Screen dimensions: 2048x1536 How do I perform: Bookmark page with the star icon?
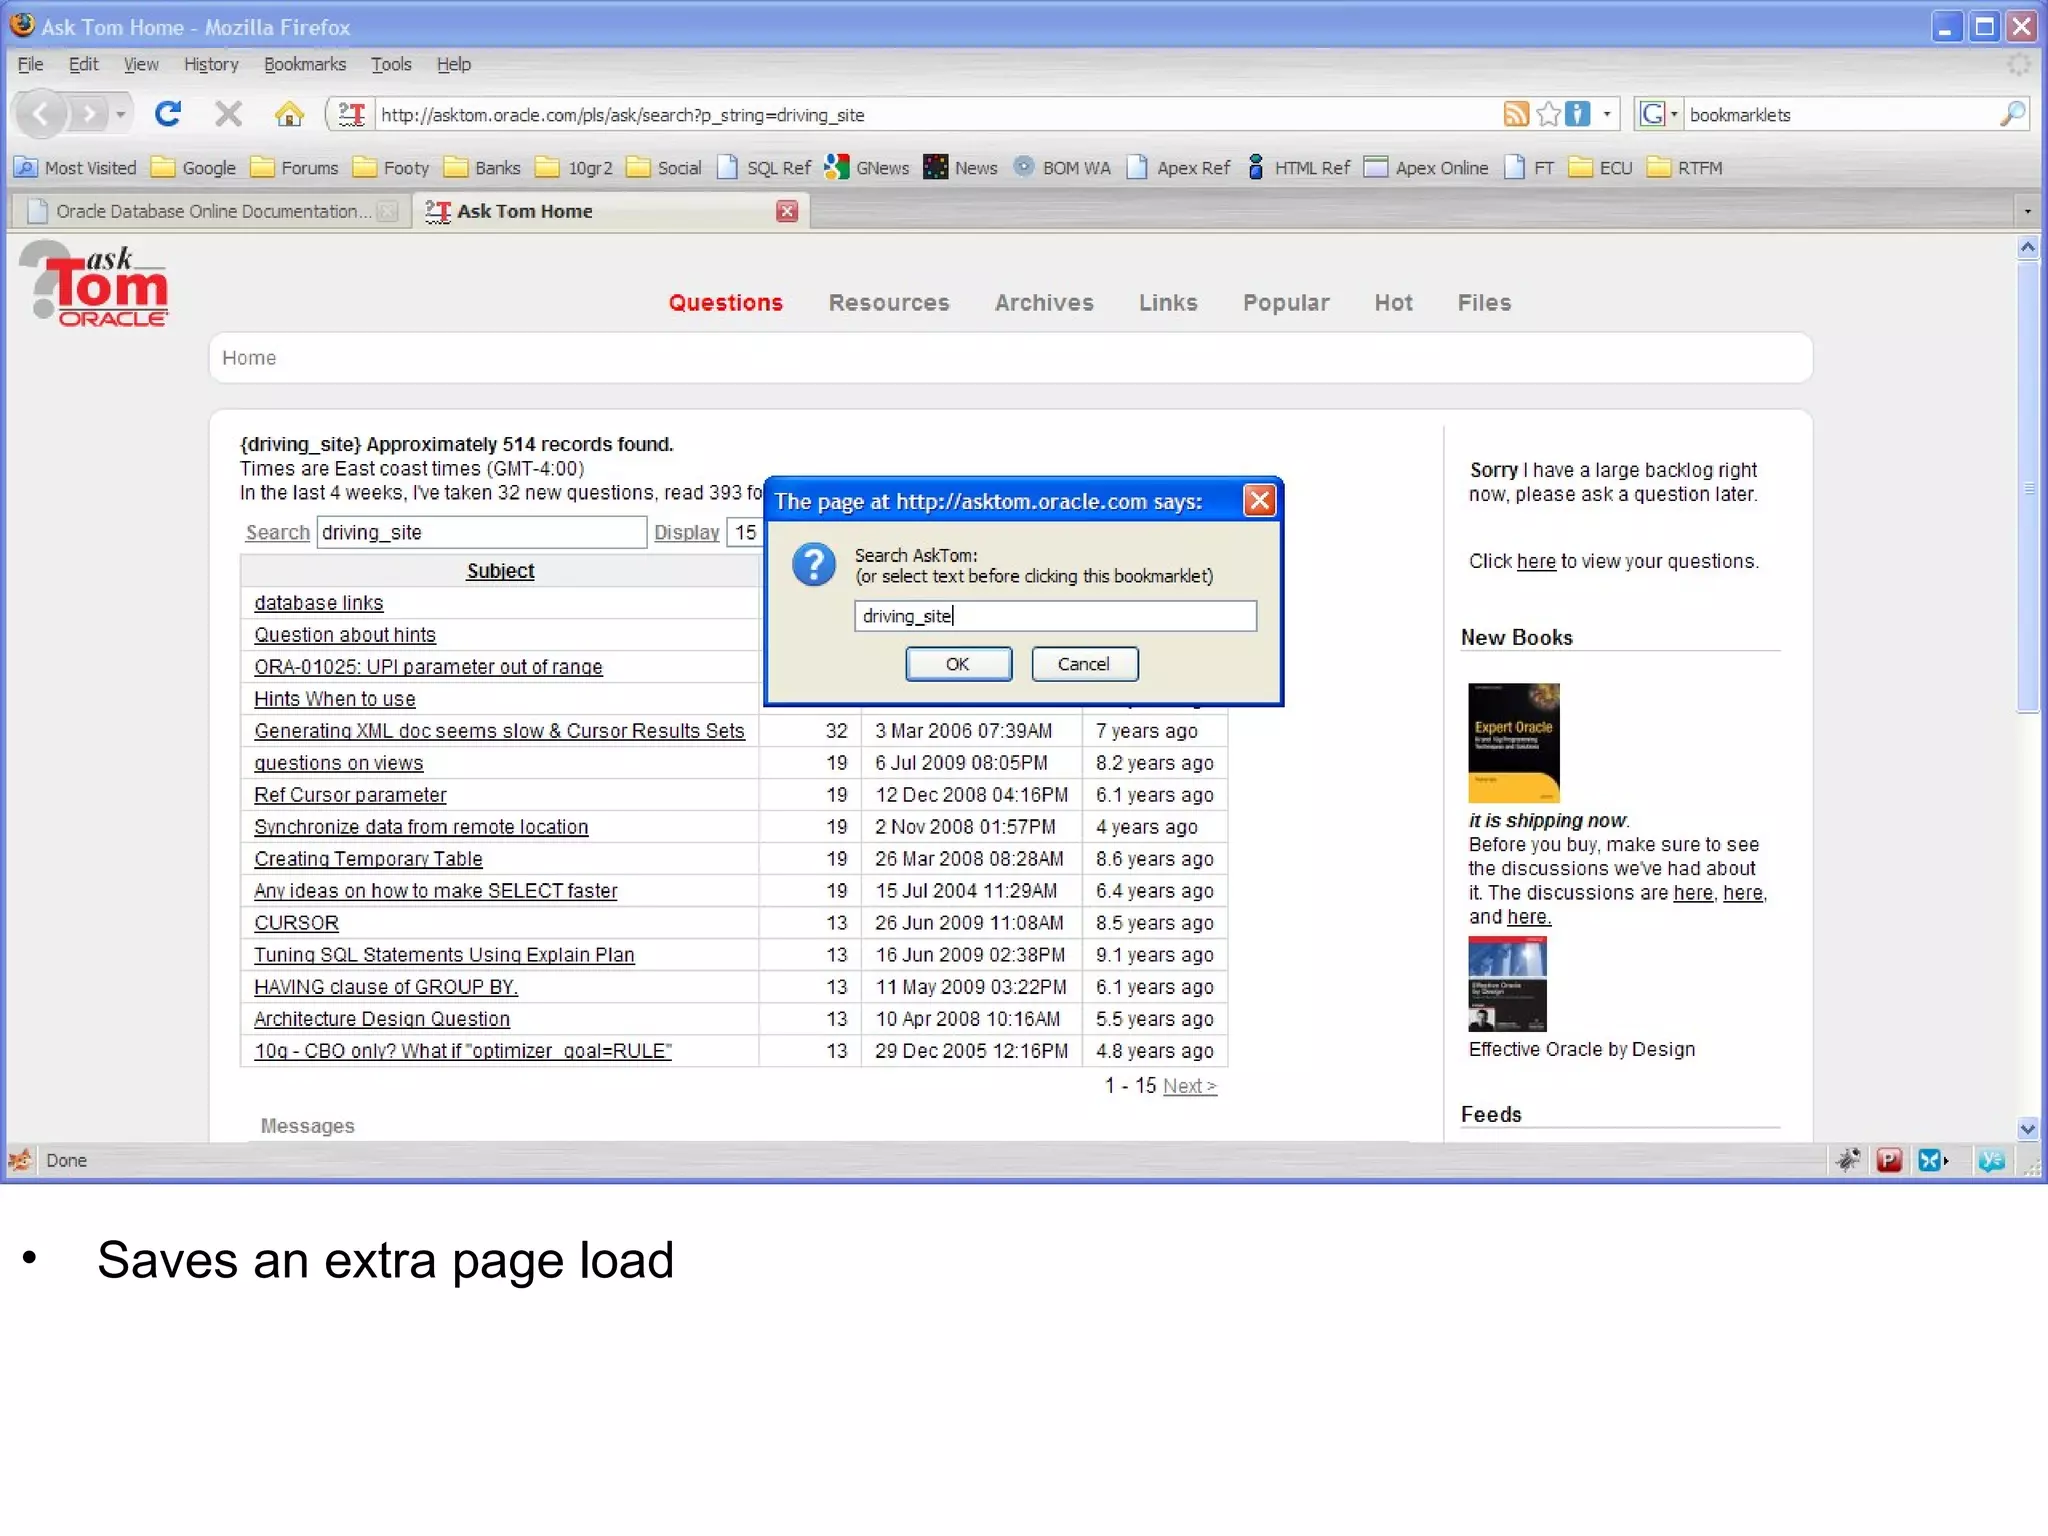[1548, 114]
